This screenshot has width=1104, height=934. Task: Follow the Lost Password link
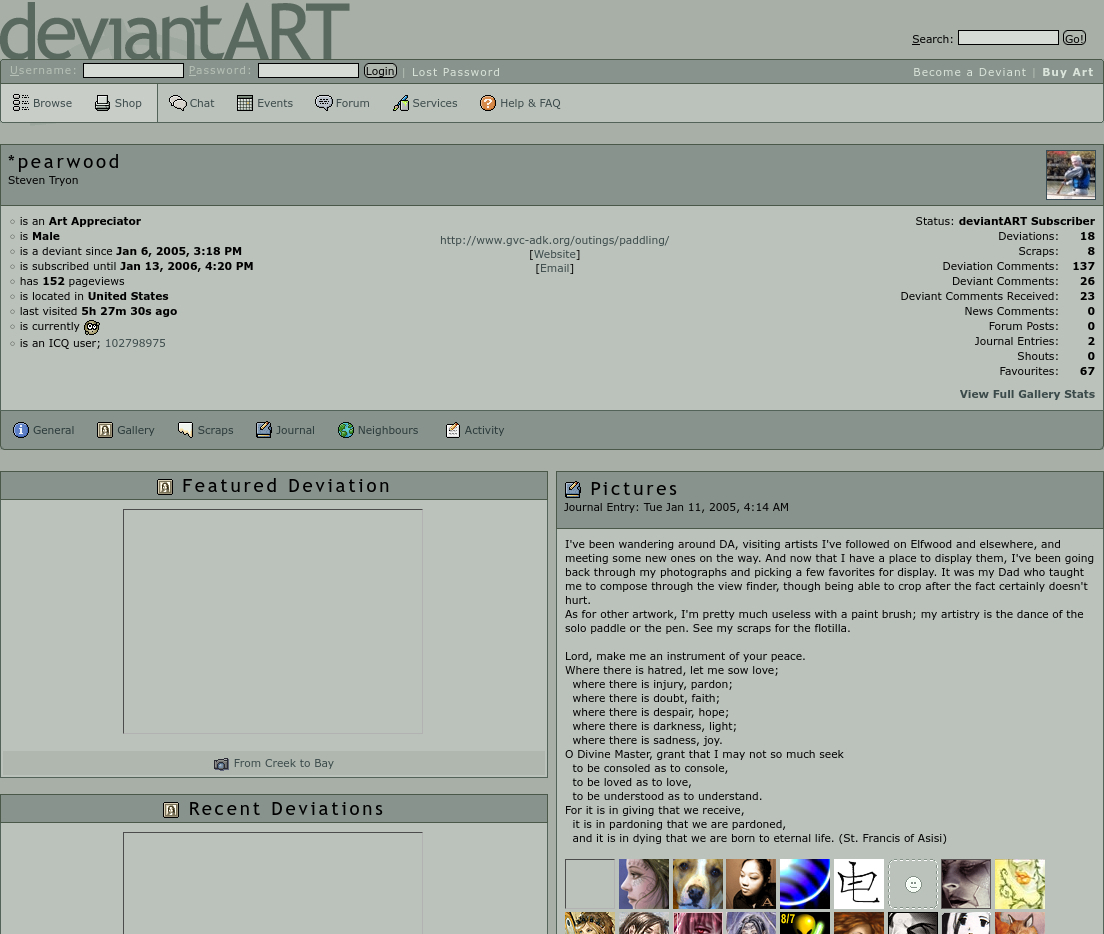click(456, 72)
